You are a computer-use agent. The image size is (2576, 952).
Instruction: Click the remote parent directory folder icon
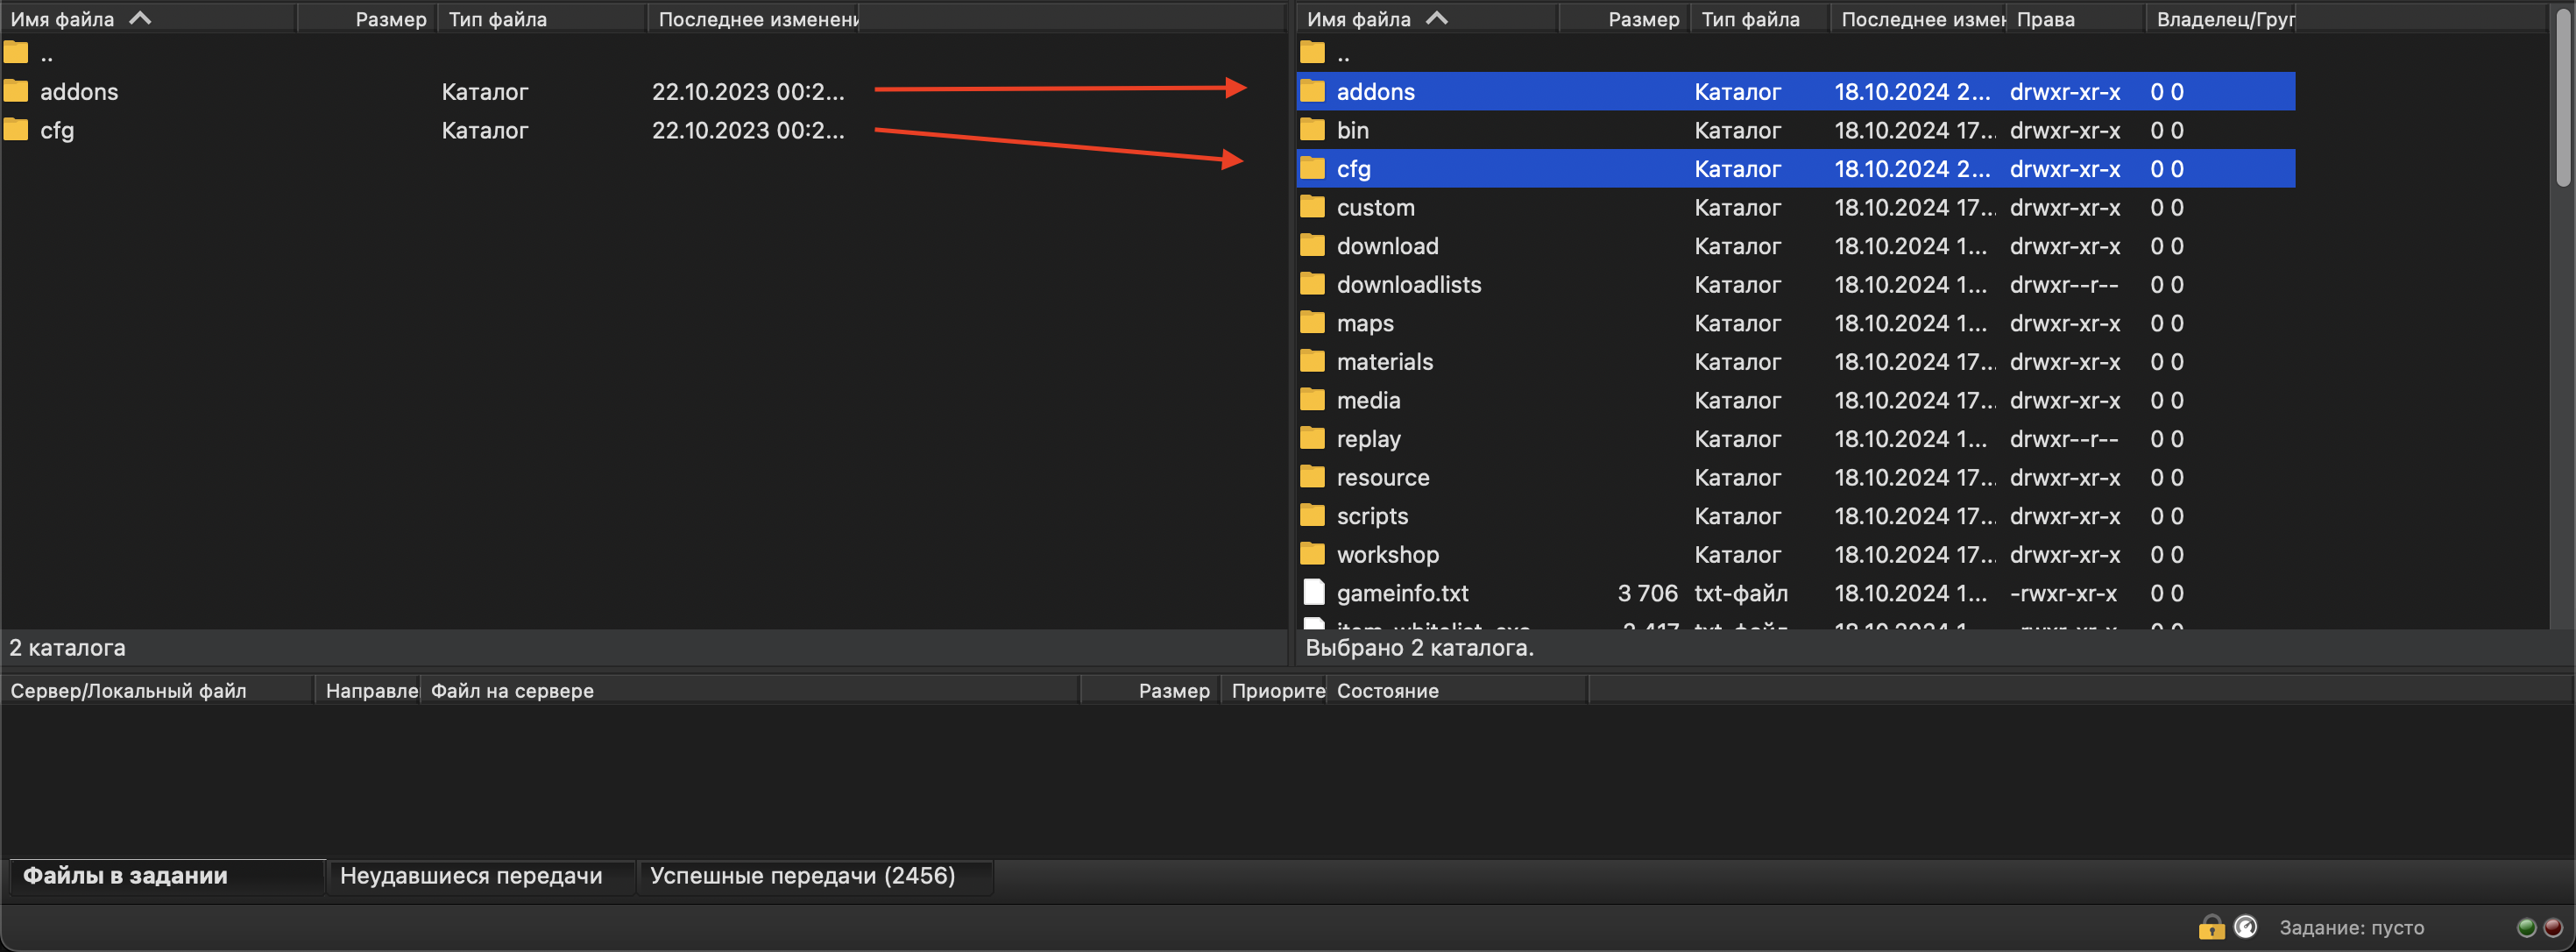coord(1312,53)
